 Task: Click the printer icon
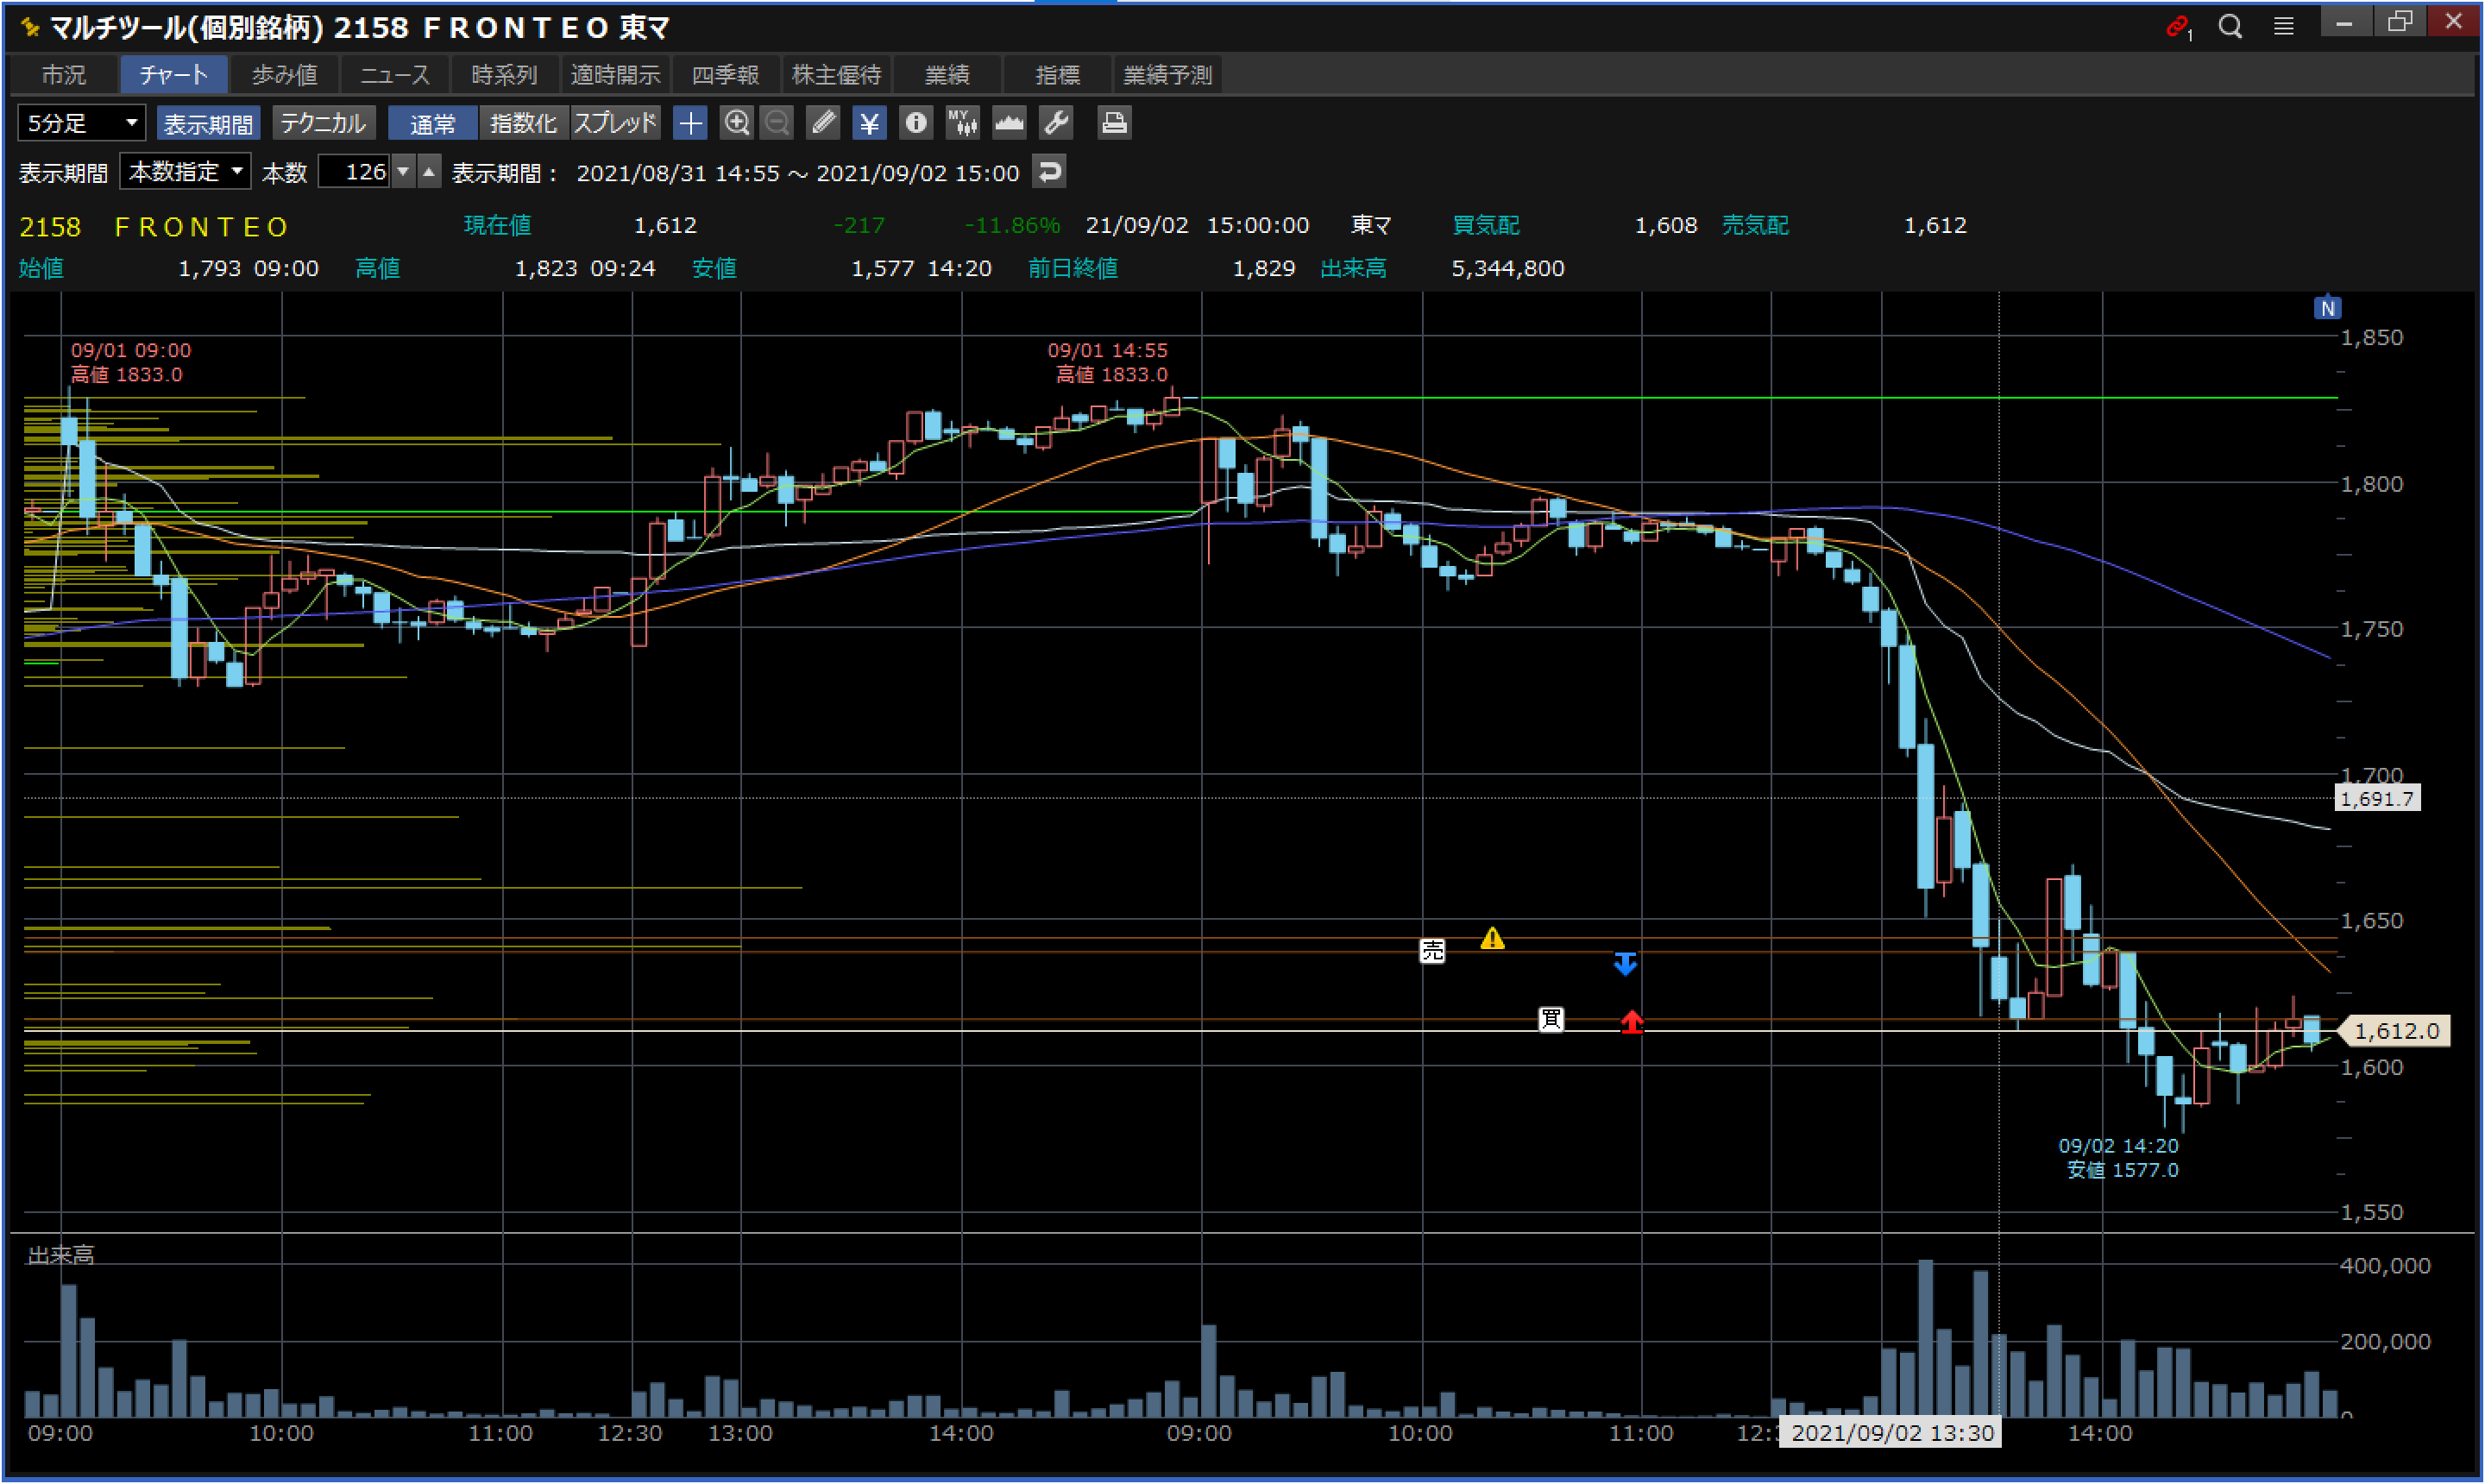[x=1113, y=123]
